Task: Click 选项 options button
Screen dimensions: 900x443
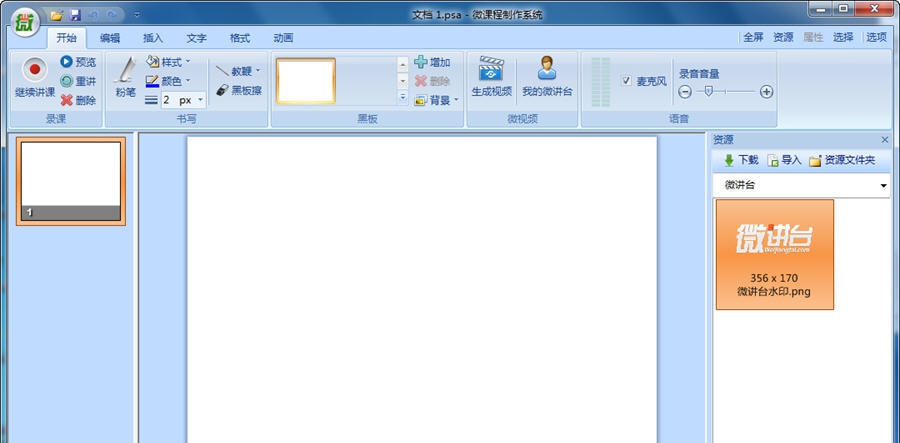Action: (x=876, y=37)
